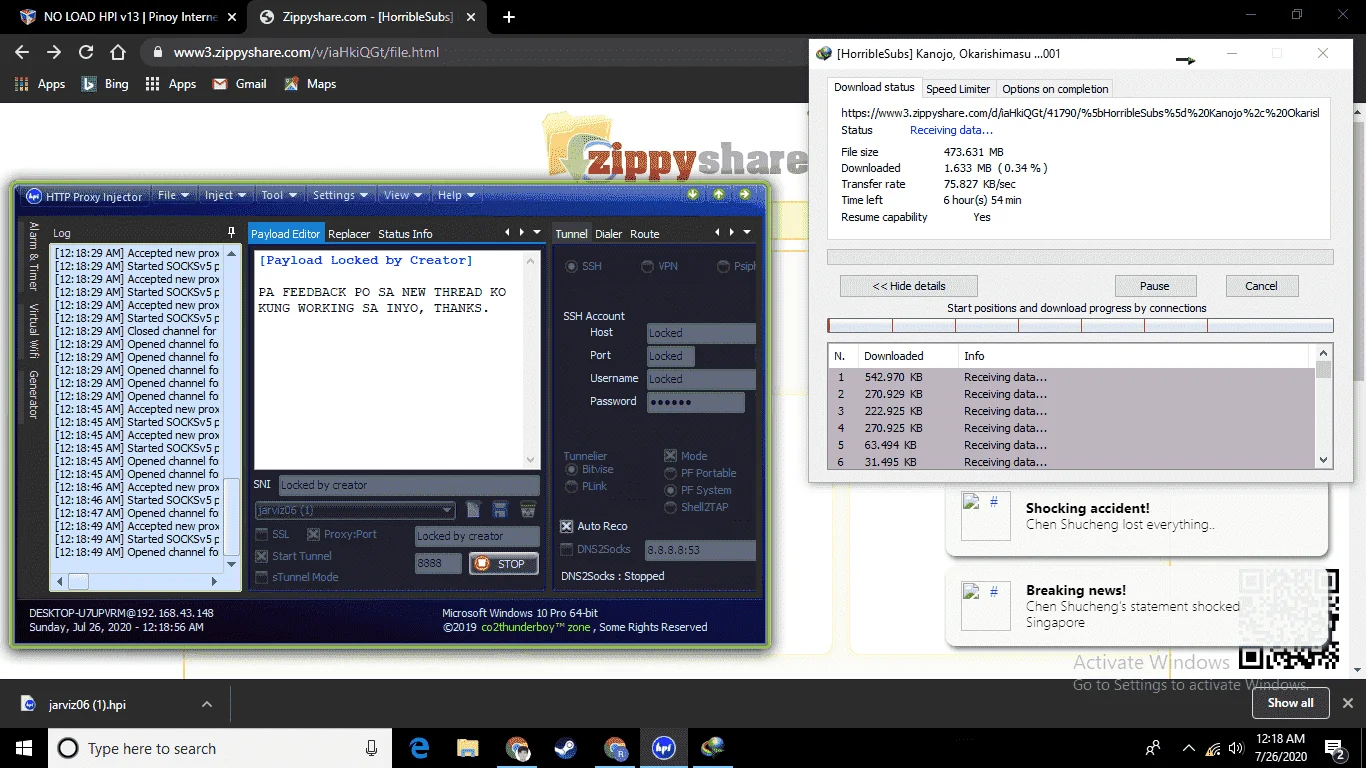Uncheck the Auto Reco checkbox

[x=567, y=526]
